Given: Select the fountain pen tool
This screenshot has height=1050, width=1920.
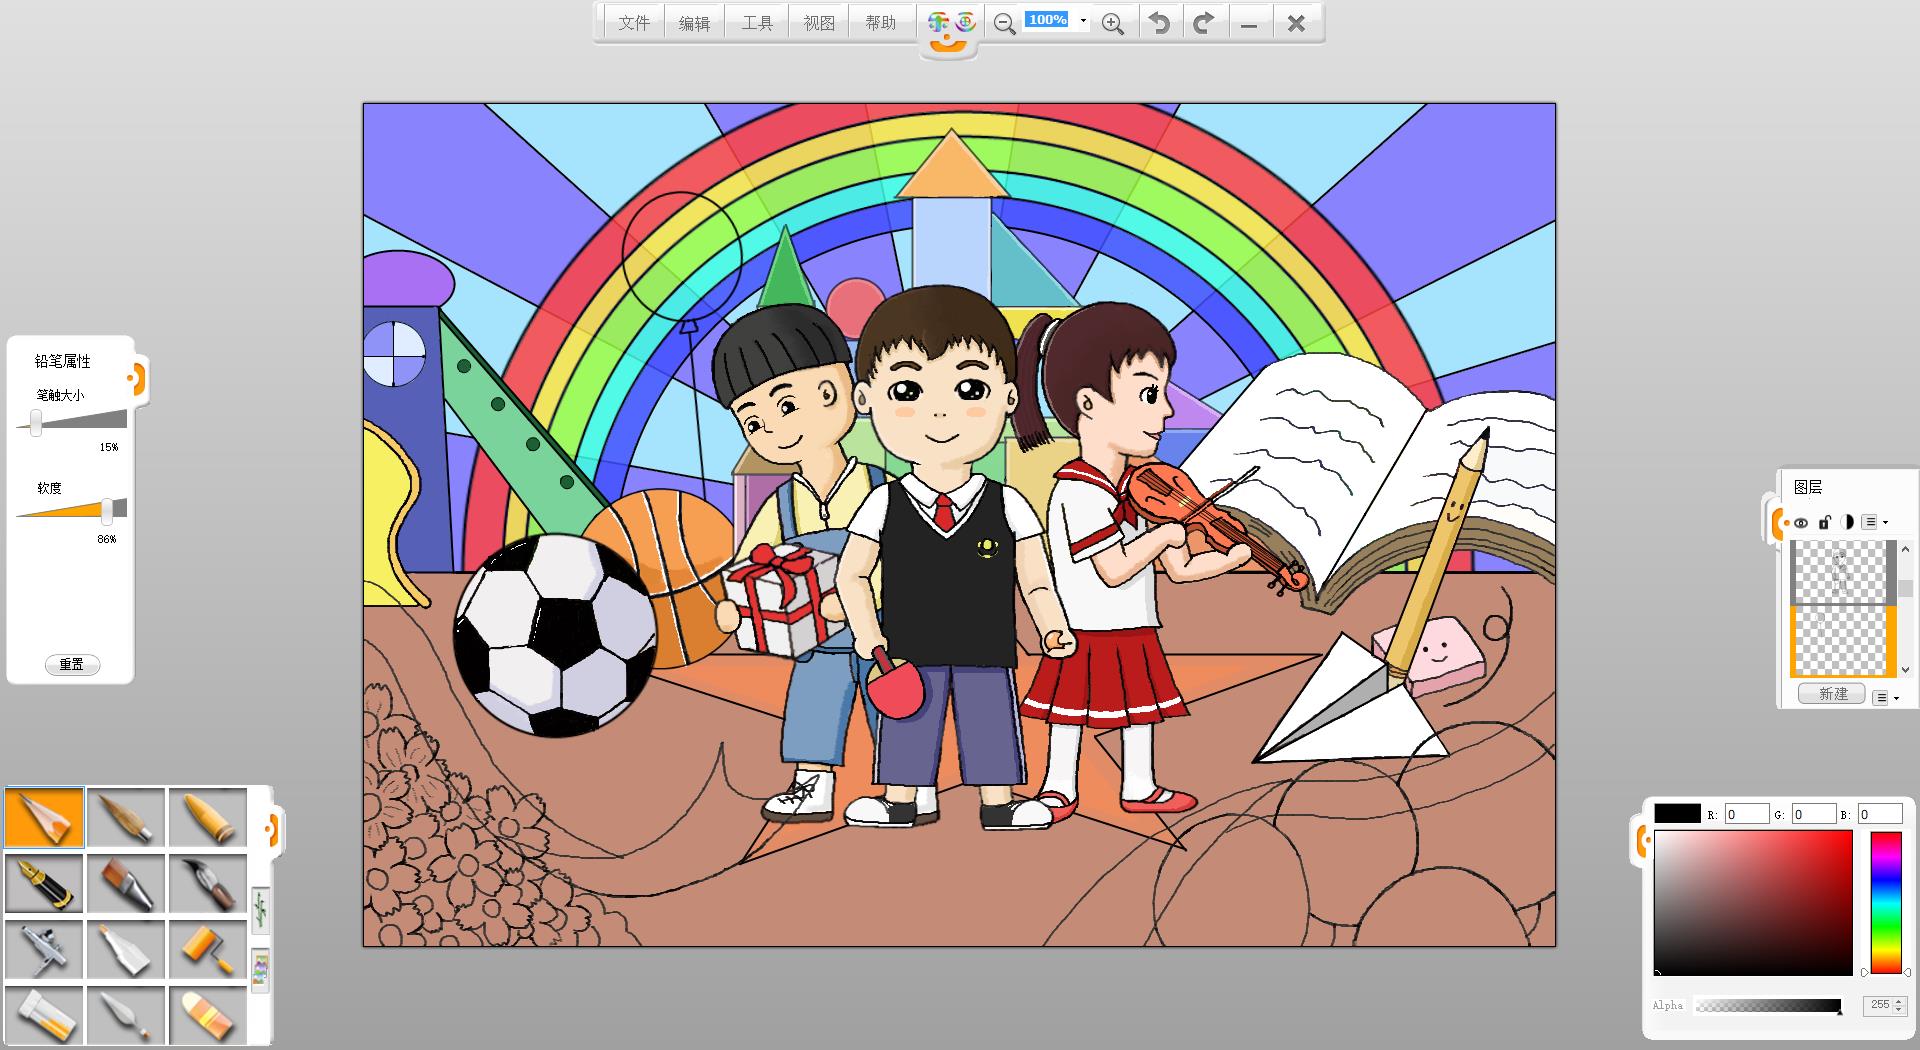Looking at the screenshot, I should [44, 883].
